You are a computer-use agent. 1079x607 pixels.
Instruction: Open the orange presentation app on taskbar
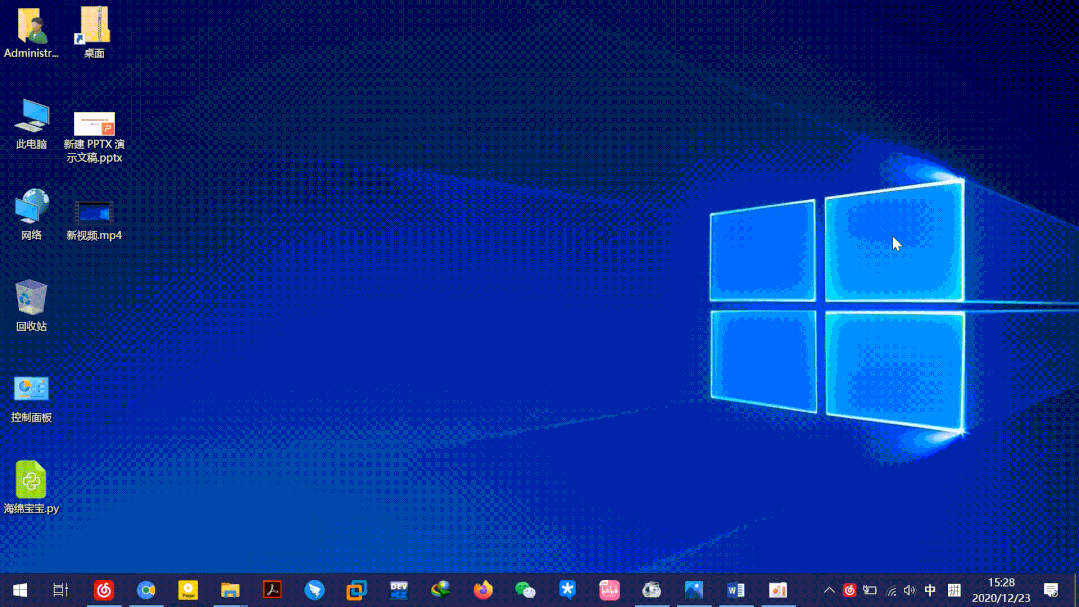(778, 590)
